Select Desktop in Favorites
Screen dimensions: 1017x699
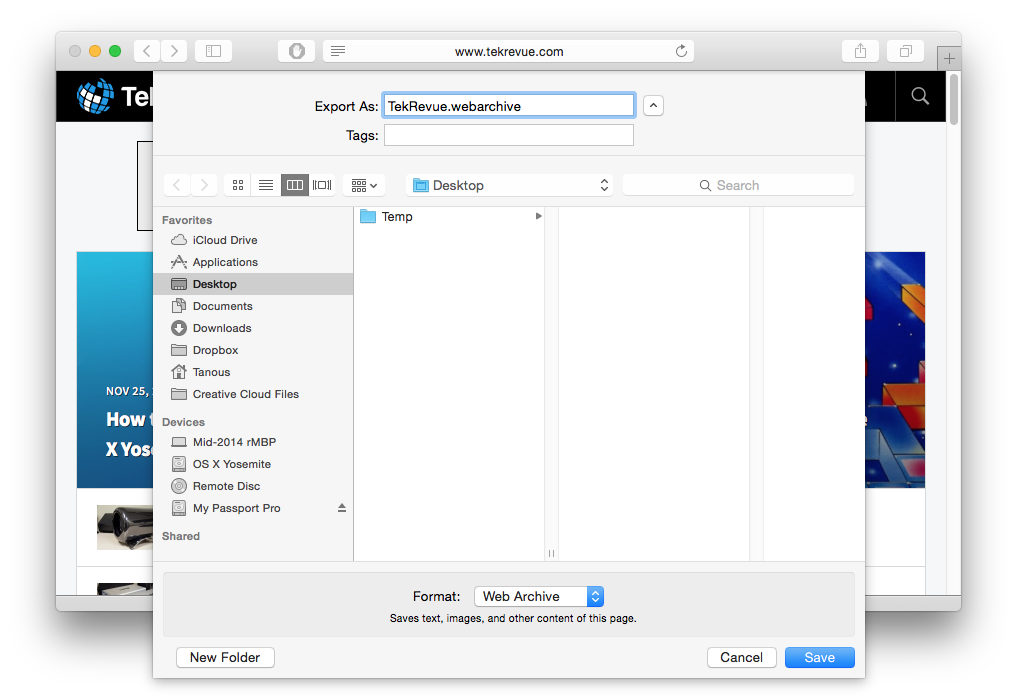[x=254, y=284]
